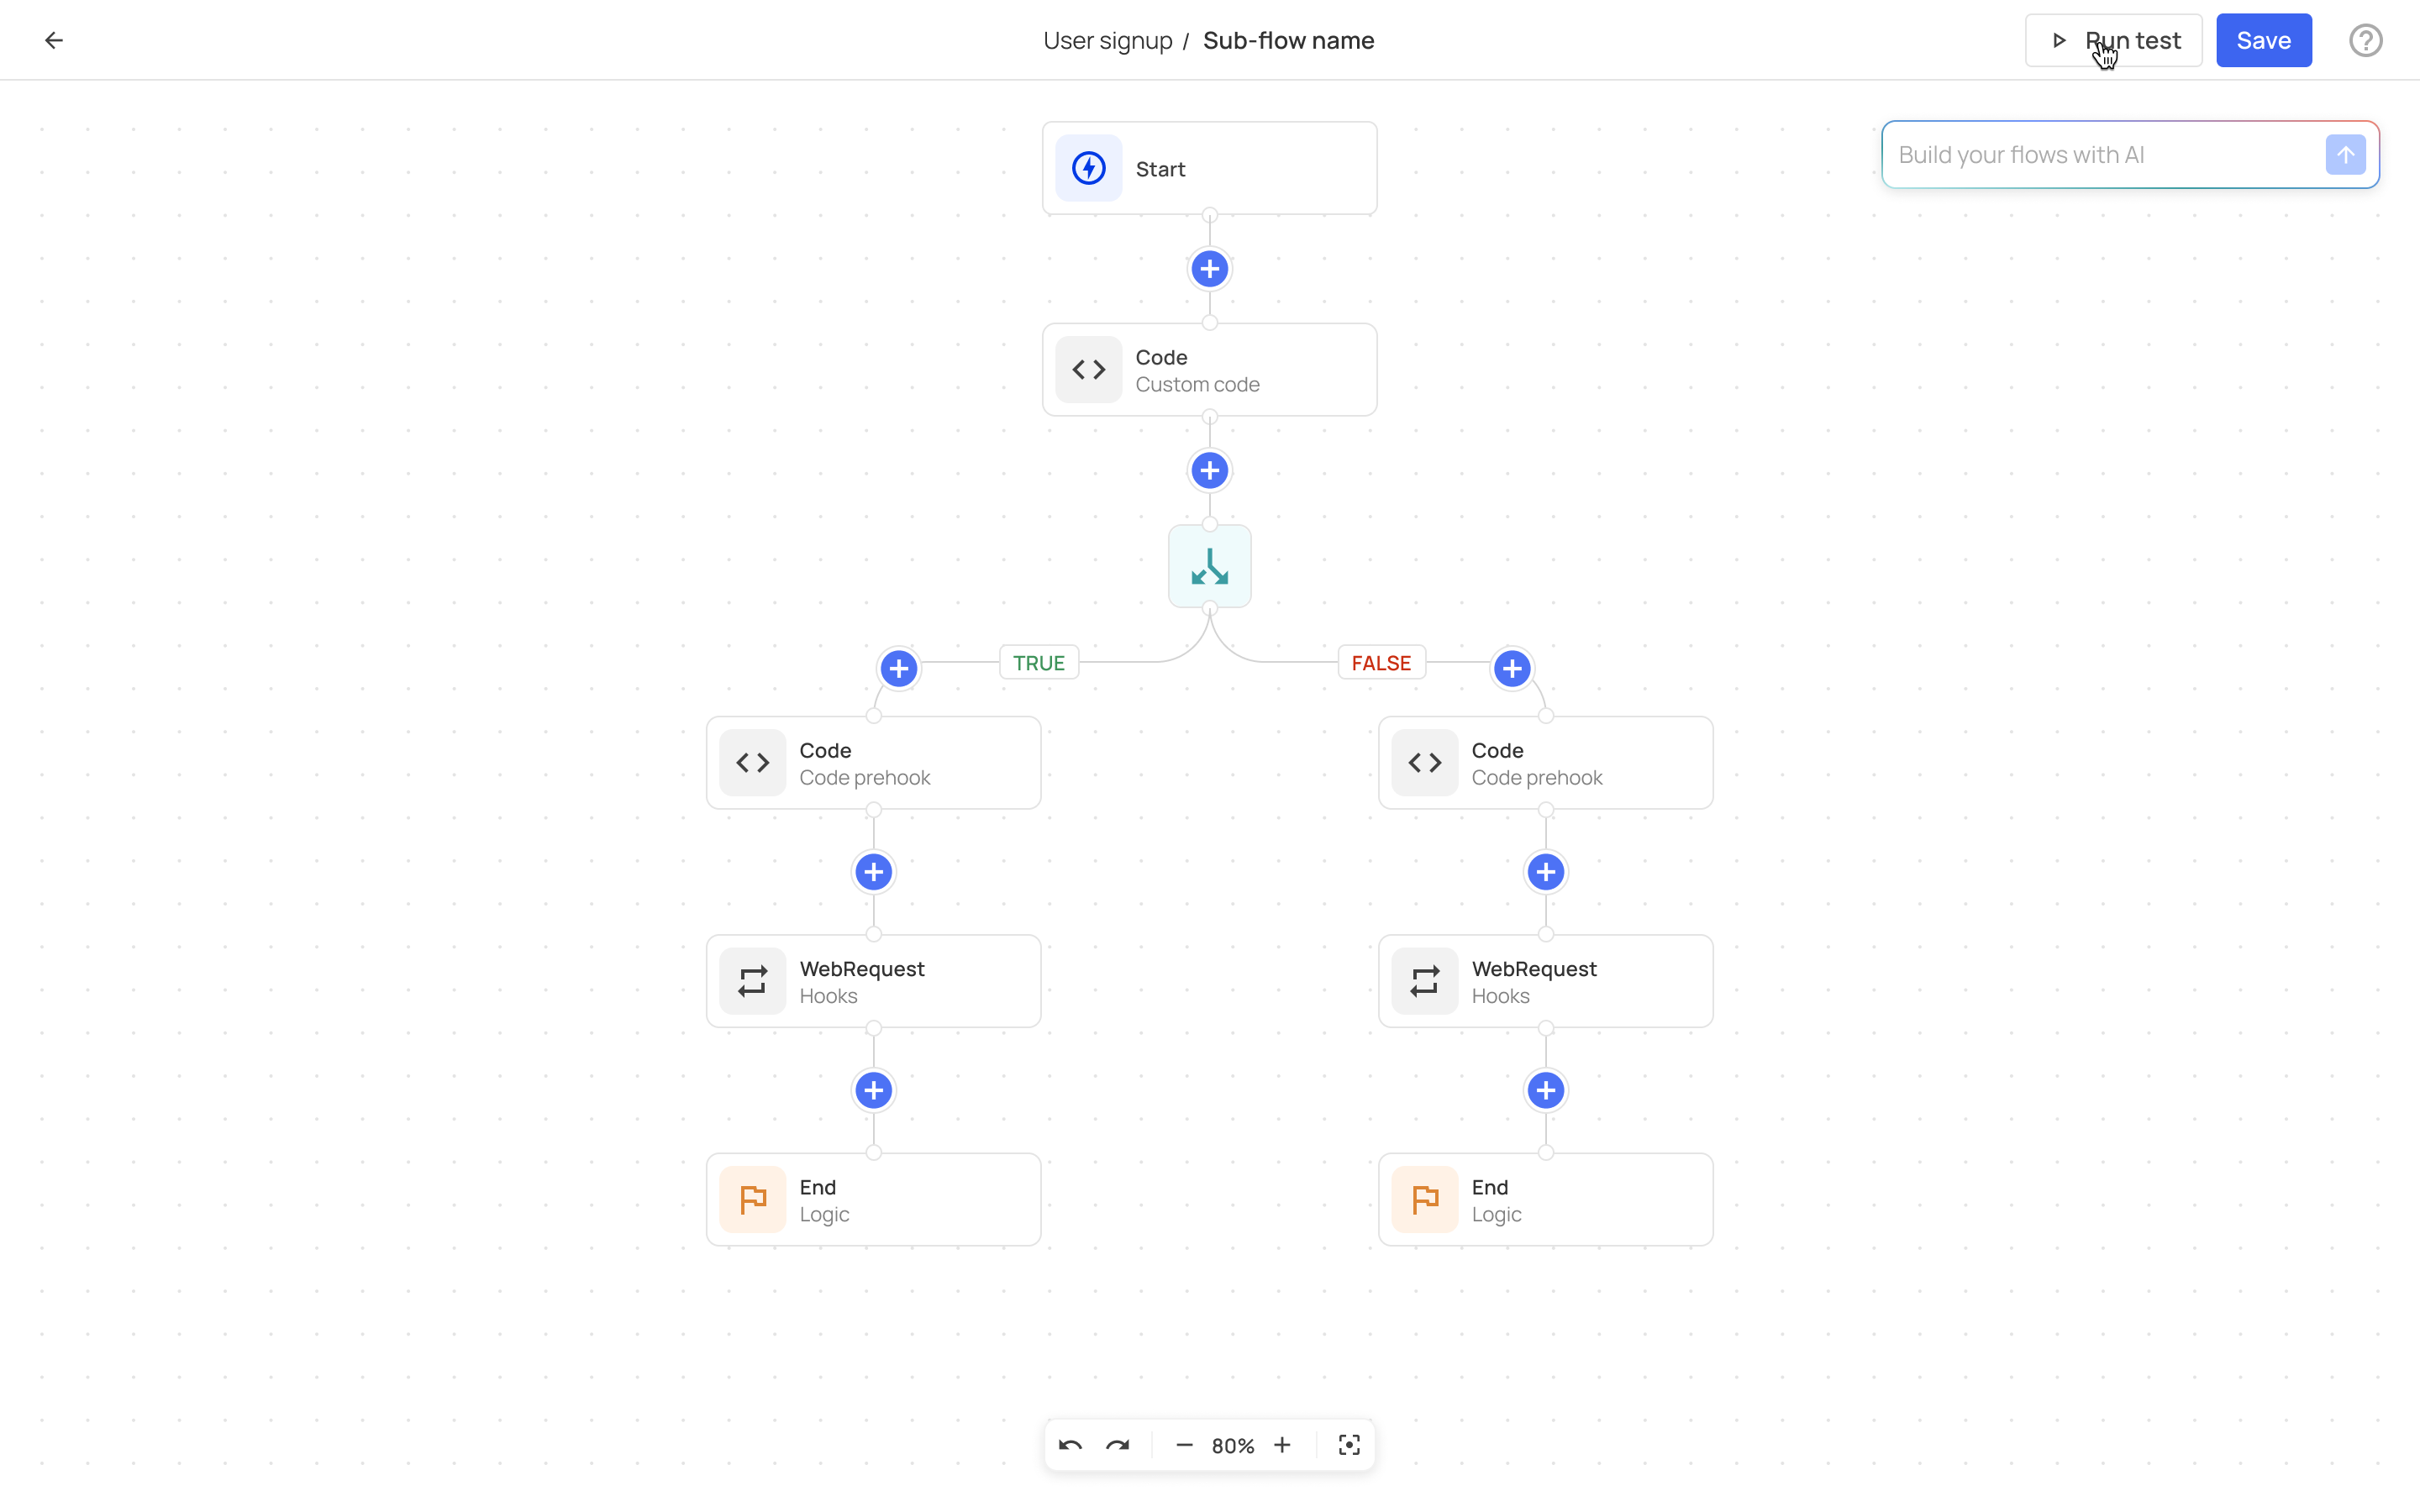Click the zoom out minus icon
Viewport: 2420px width, 1512px height.
pos(1184,1445)
